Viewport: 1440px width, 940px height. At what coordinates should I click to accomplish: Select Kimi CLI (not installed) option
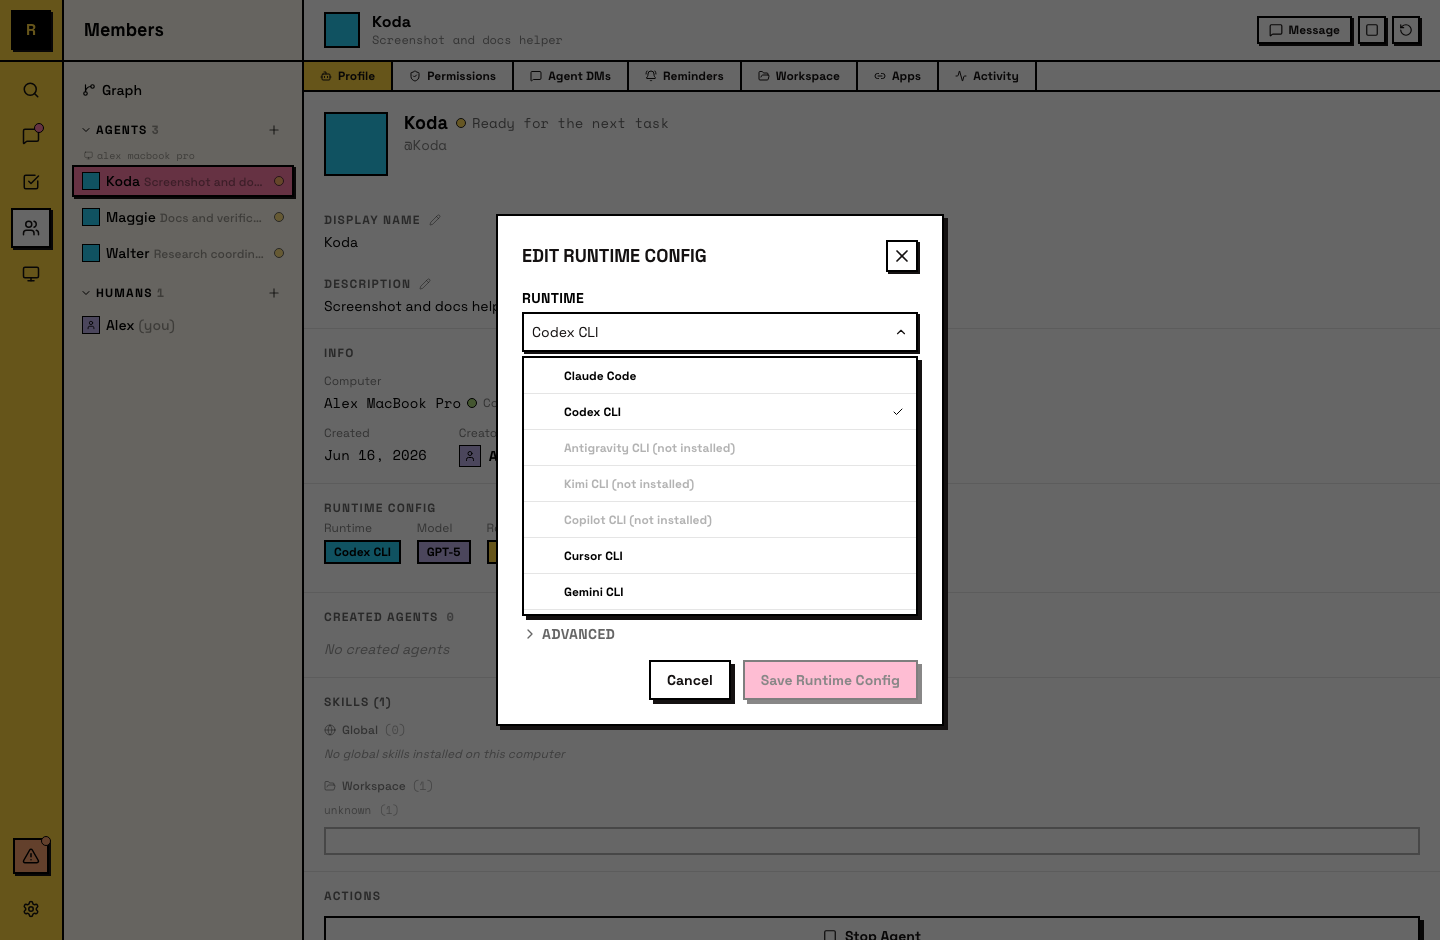tap(720, 484)
